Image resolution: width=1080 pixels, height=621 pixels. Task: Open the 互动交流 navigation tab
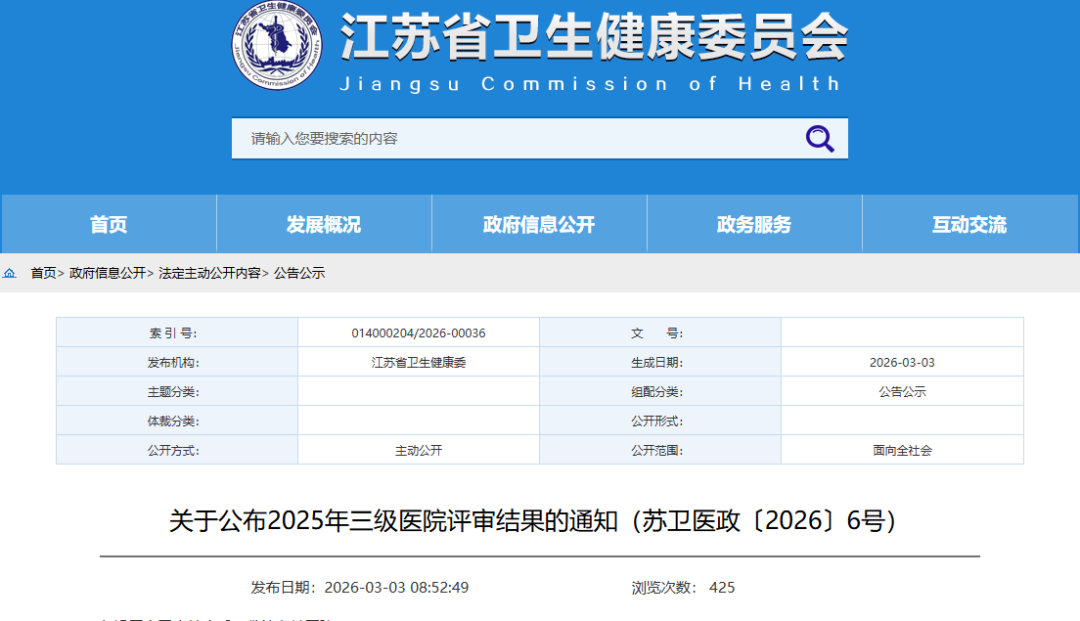(969, 225)
